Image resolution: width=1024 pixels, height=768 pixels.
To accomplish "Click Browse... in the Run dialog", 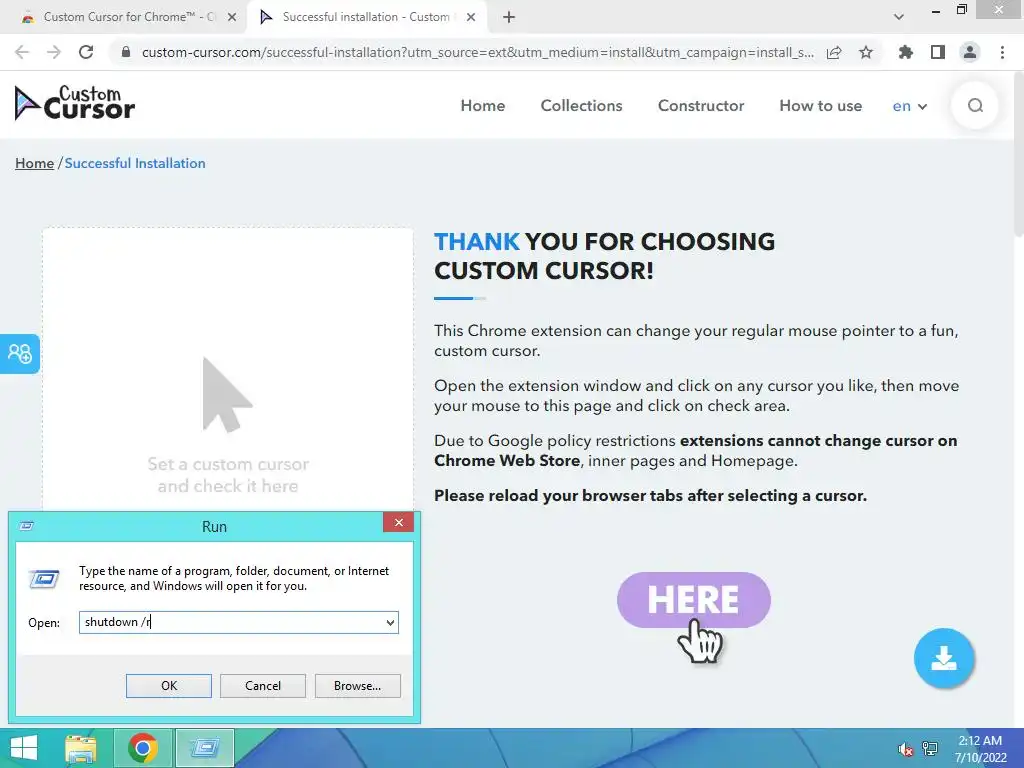I will click(357, 686).
